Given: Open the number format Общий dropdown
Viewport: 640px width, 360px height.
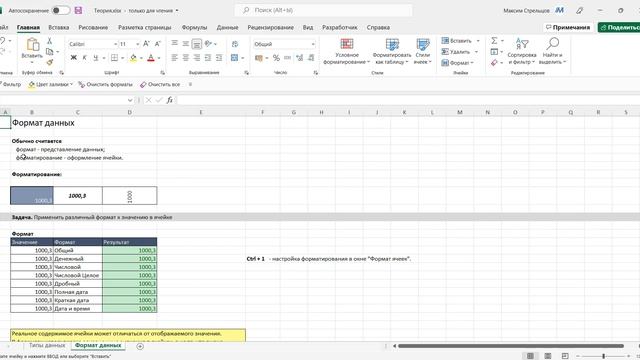Looking at the screenshot, I should [x=313, y=44].
